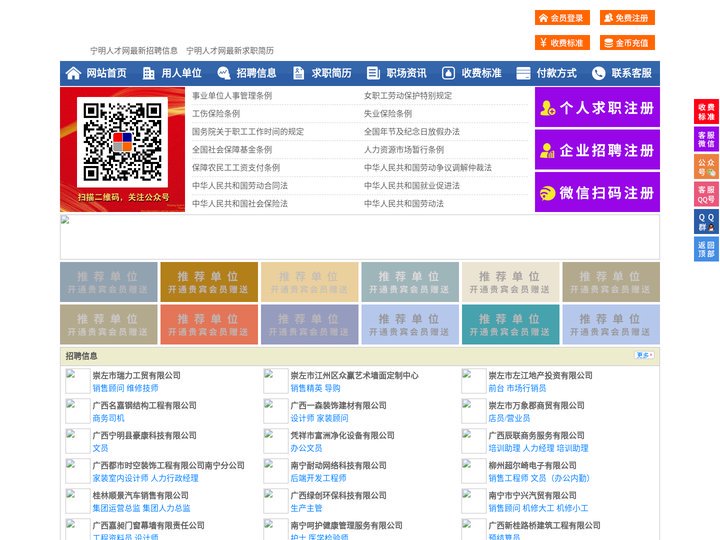Screen dimensions: 720x540
Task: Open the 全国年节及纪念日放假办法 link
Action: tap(412, 131)
